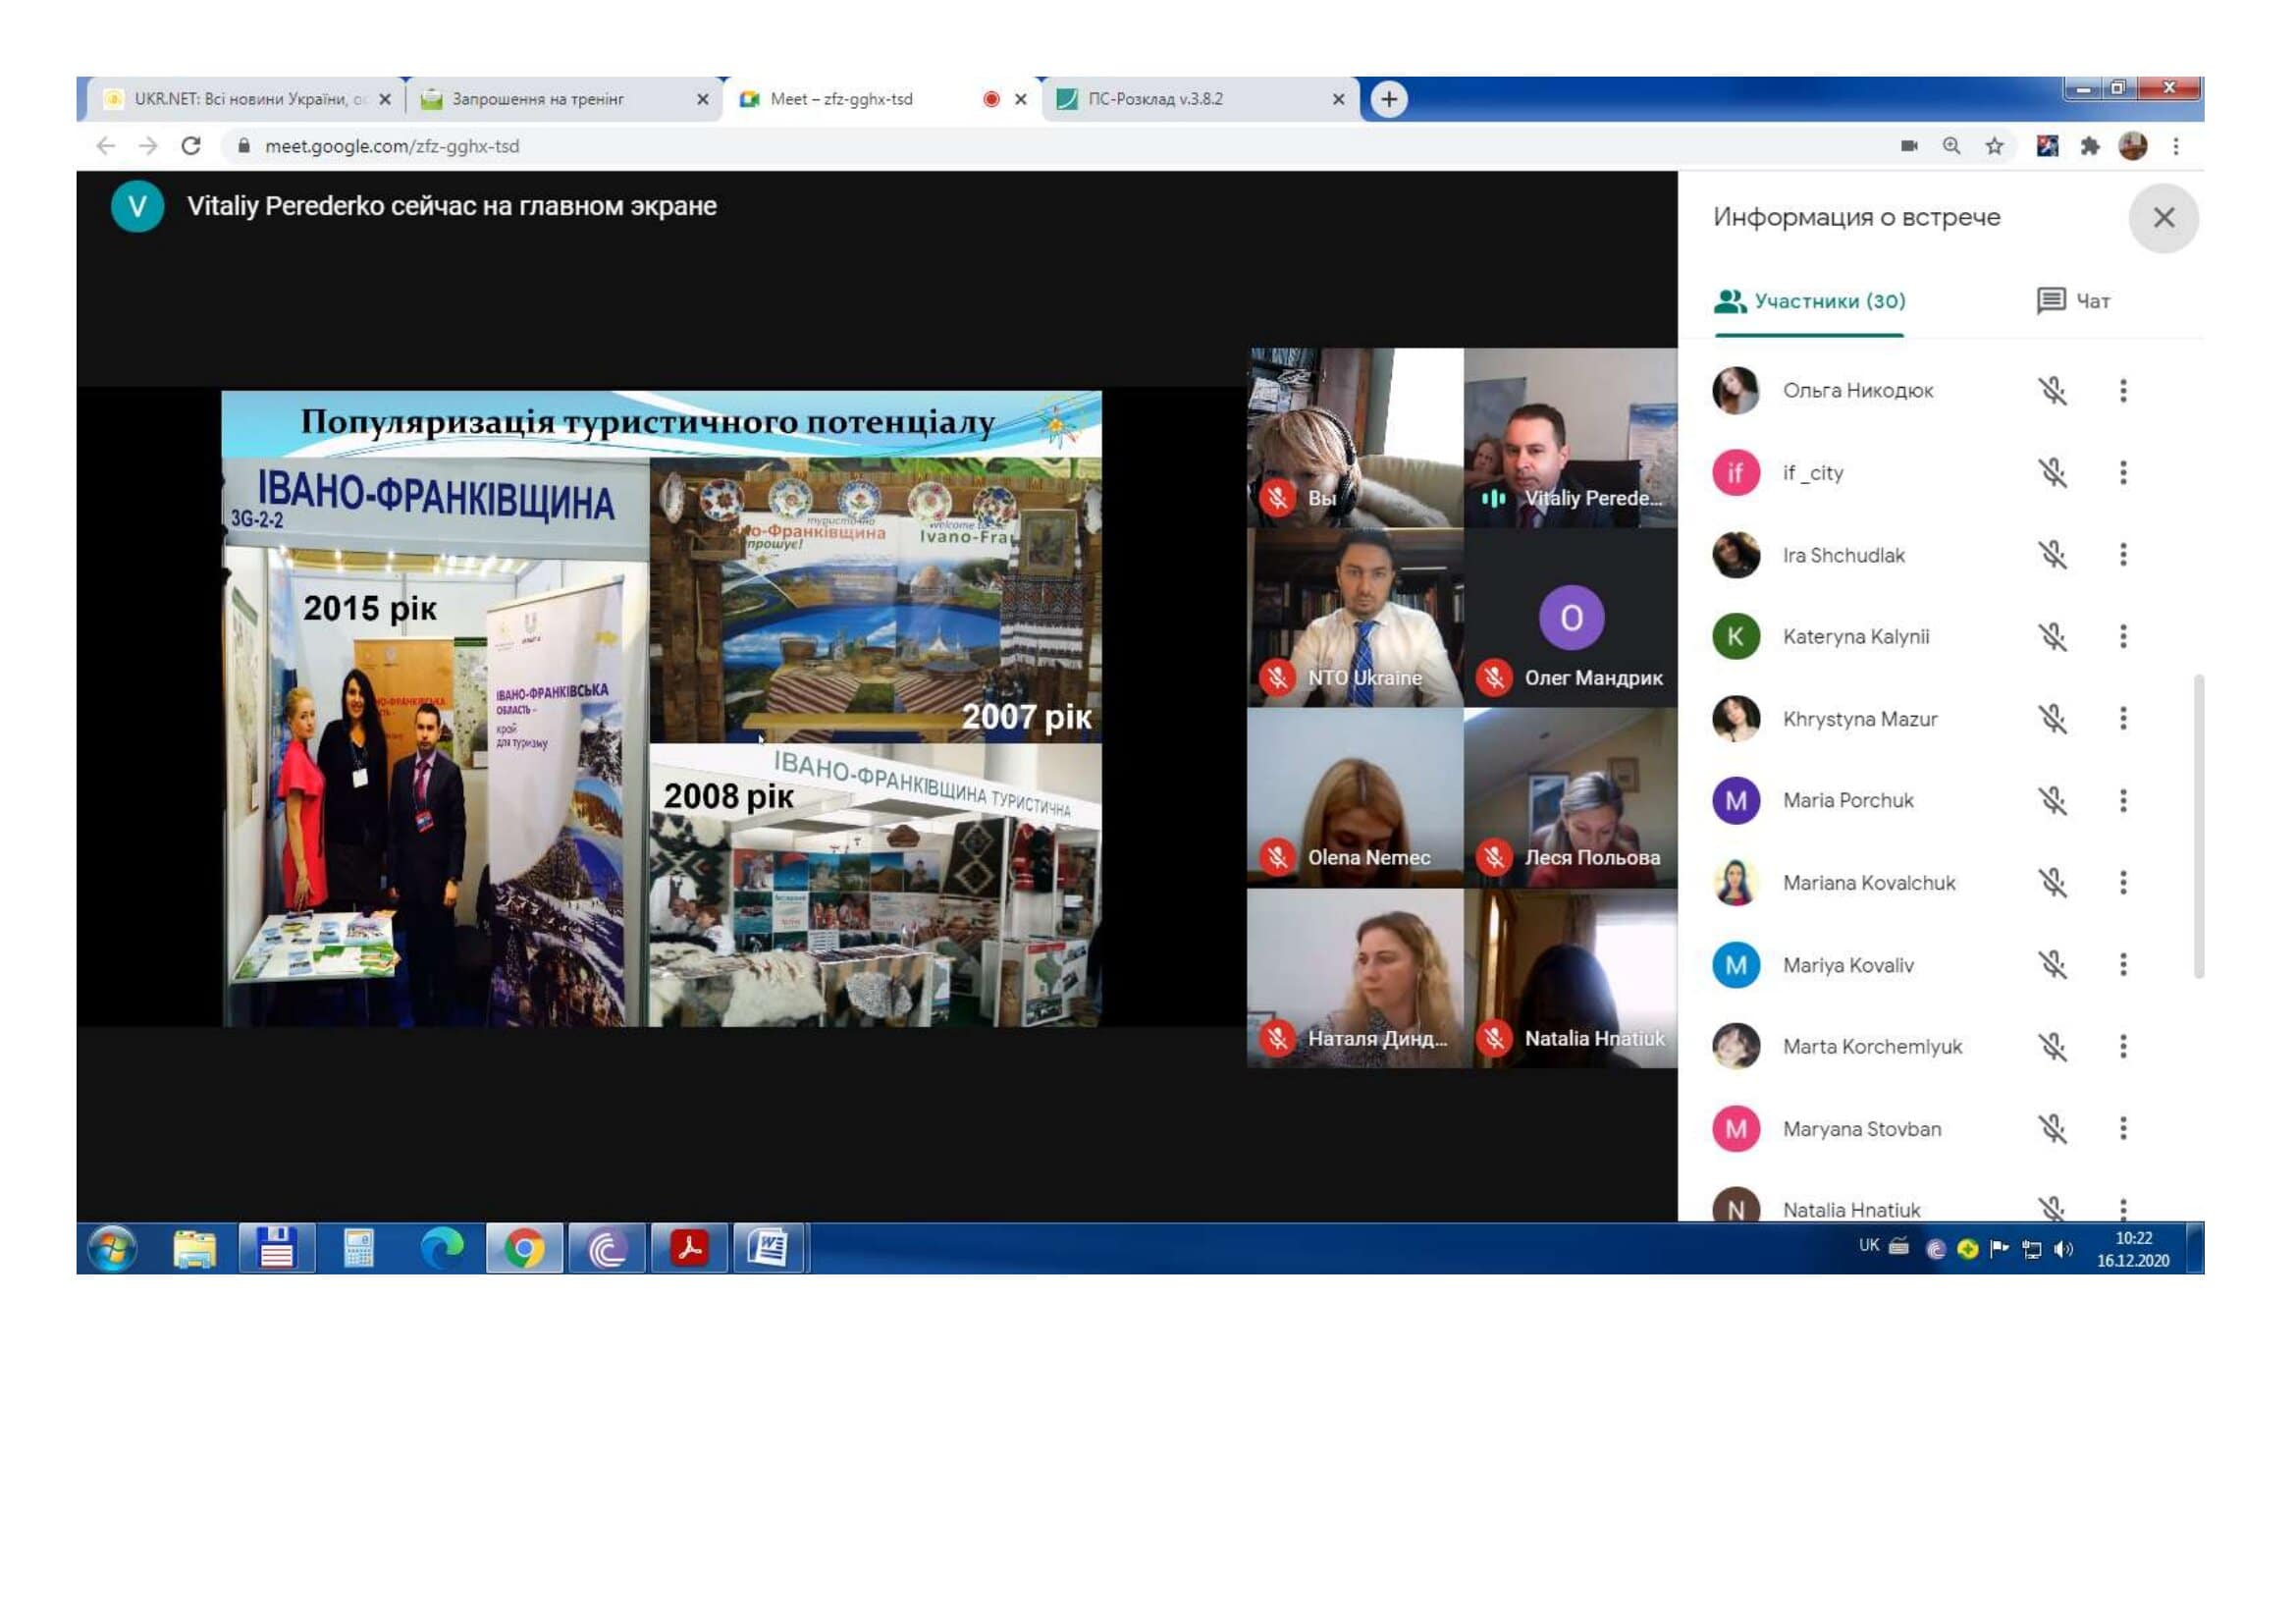2296x1624 pixels.
Task: Click the camera icon in address bar
Action: 1908,146
